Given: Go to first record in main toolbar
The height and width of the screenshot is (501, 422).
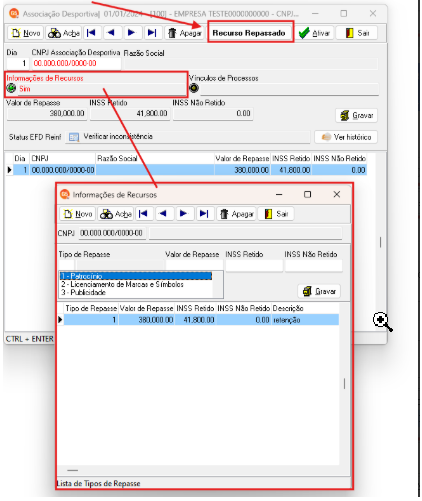Looking at the screenshot, I should pyautogui.click(x=92, y=33).
